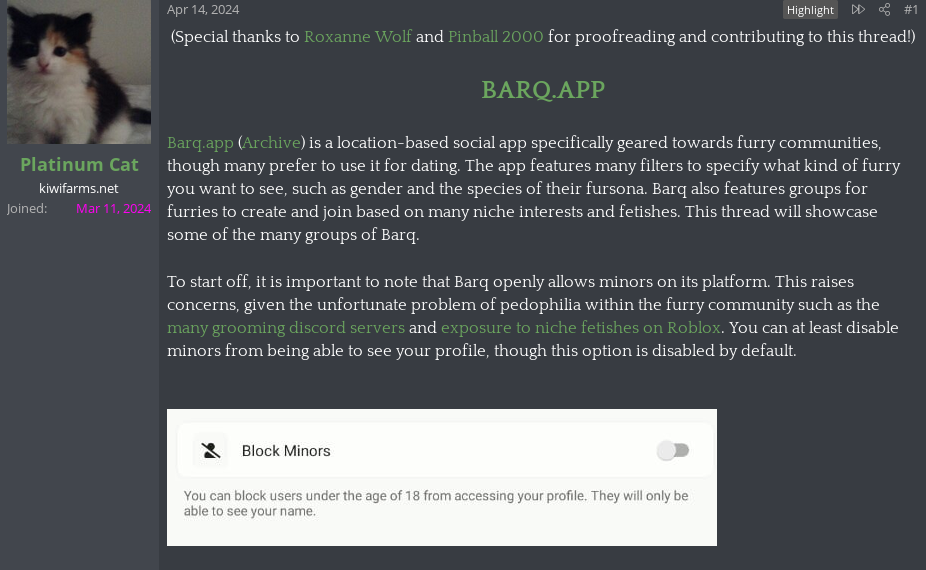This screenshot has width=926, height=570.
Task: Open the Roxanne Wolf profile link
Action: point(357,37)
